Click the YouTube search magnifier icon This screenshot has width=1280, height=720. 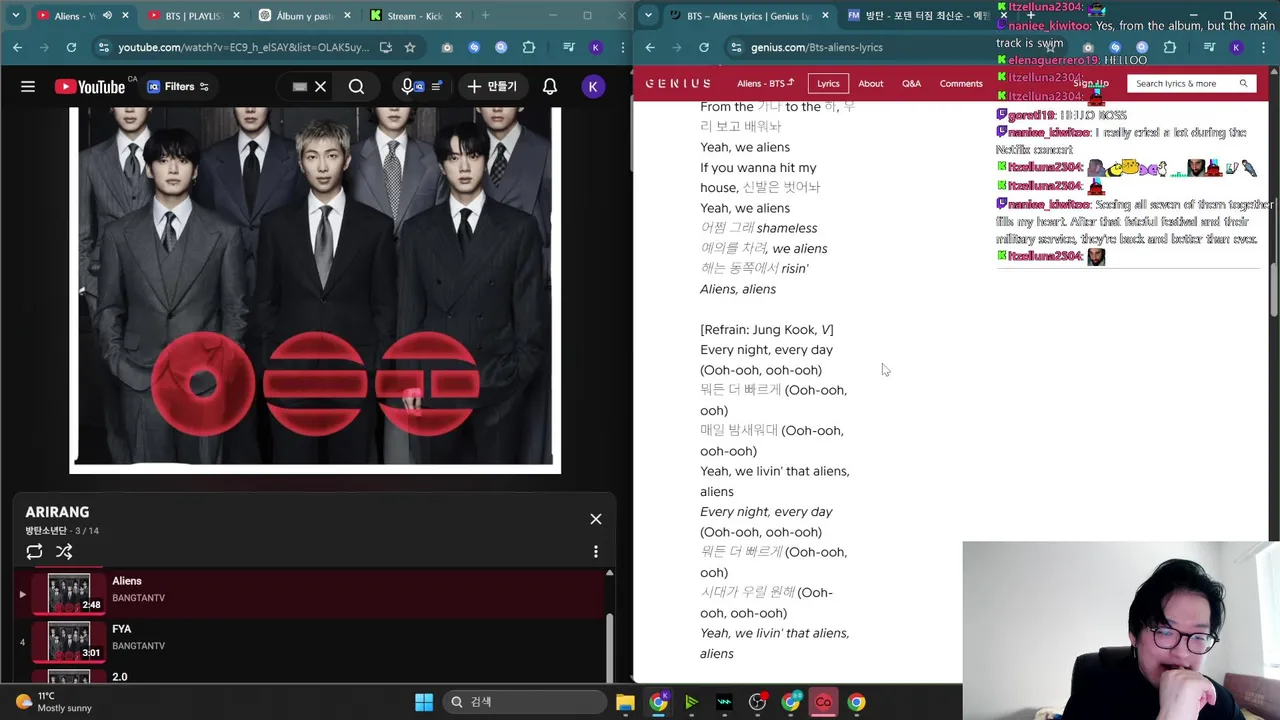click(356, 87)
